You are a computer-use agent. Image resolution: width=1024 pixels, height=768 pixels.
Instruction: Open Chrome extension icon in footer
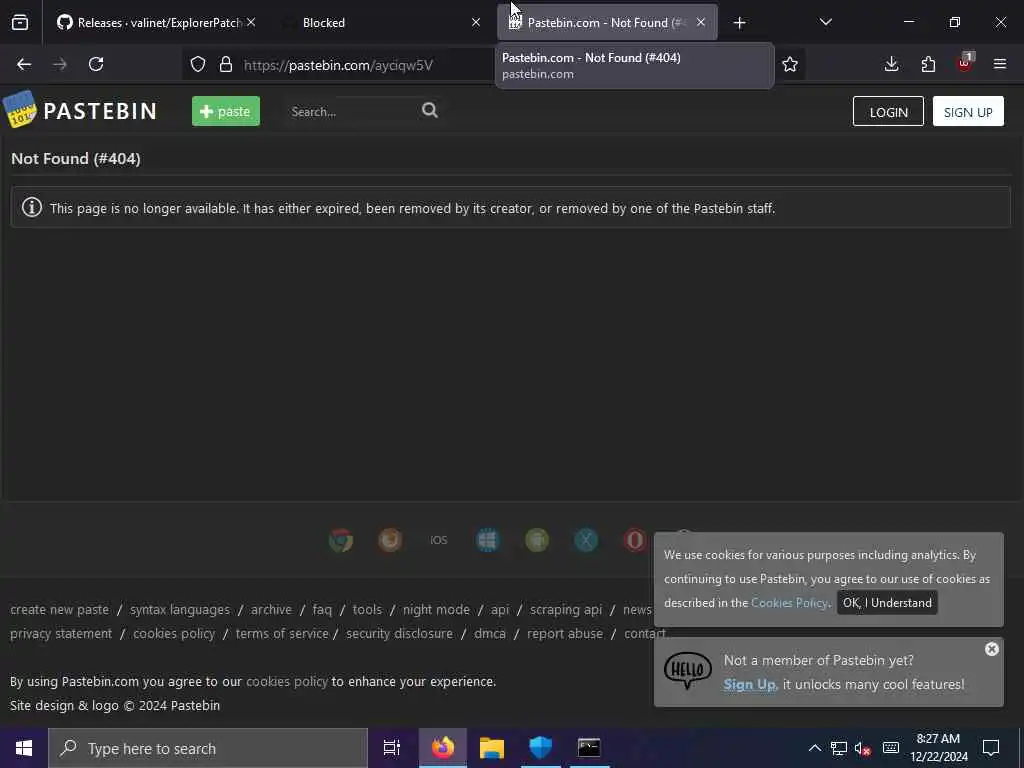(341, 540)
